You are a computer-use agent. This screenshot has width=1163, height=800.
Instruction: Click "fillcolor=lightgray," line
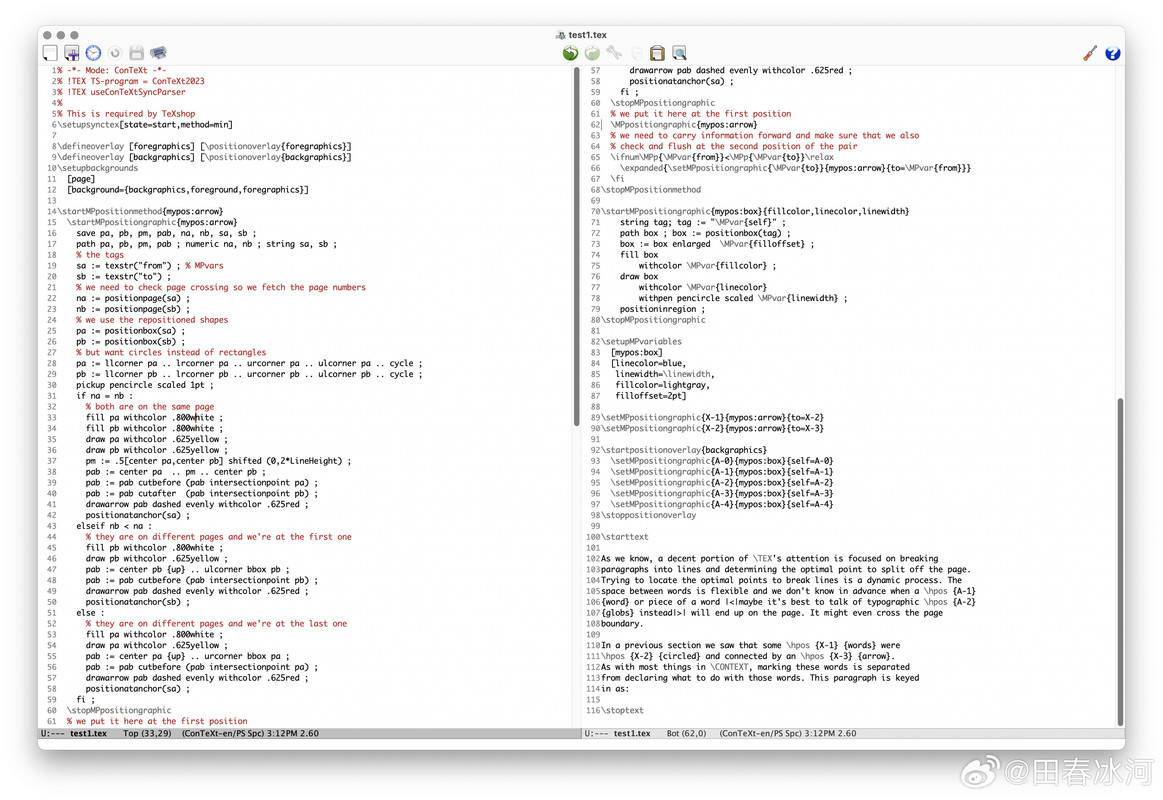point(662,385)
